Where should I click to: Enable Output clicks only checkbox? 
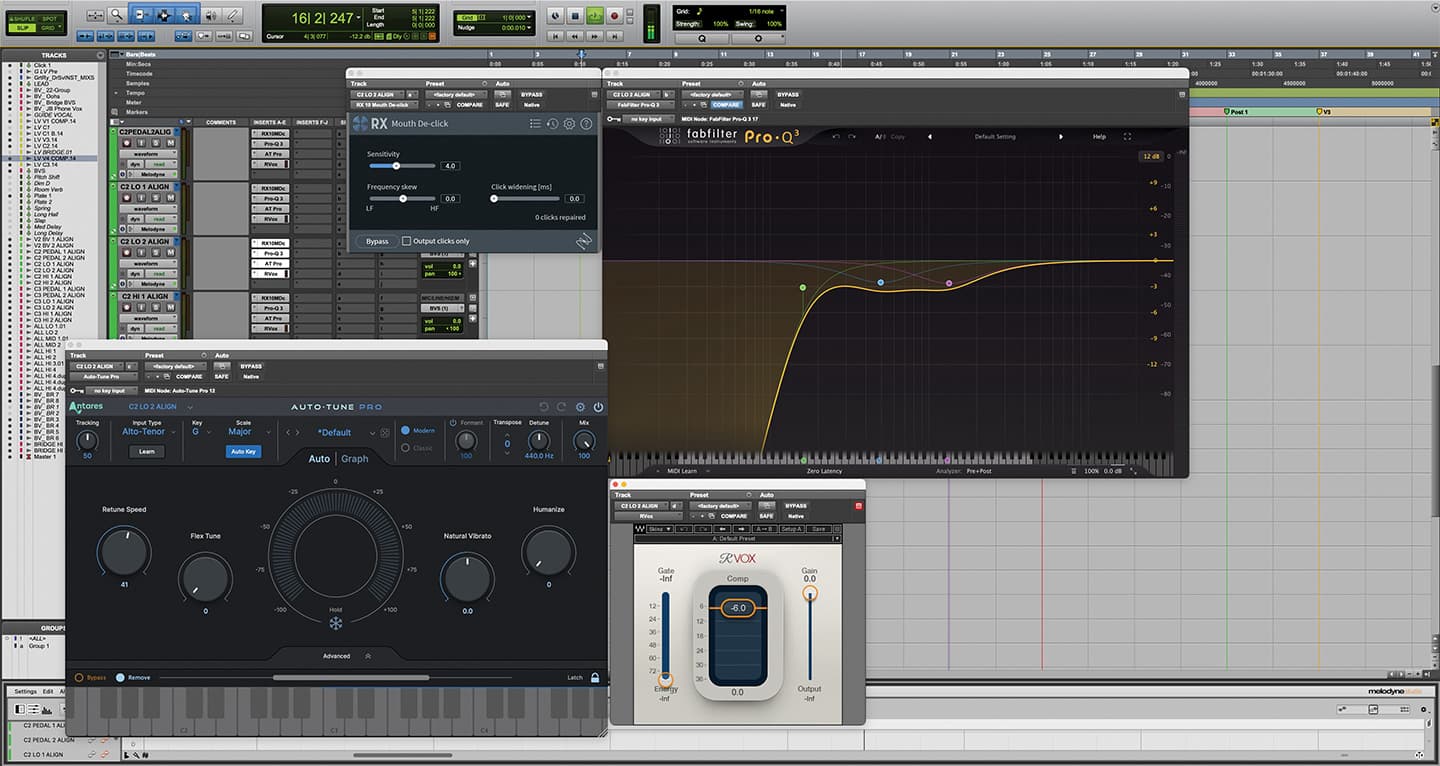pyautogui.click(x=406, y=241)
